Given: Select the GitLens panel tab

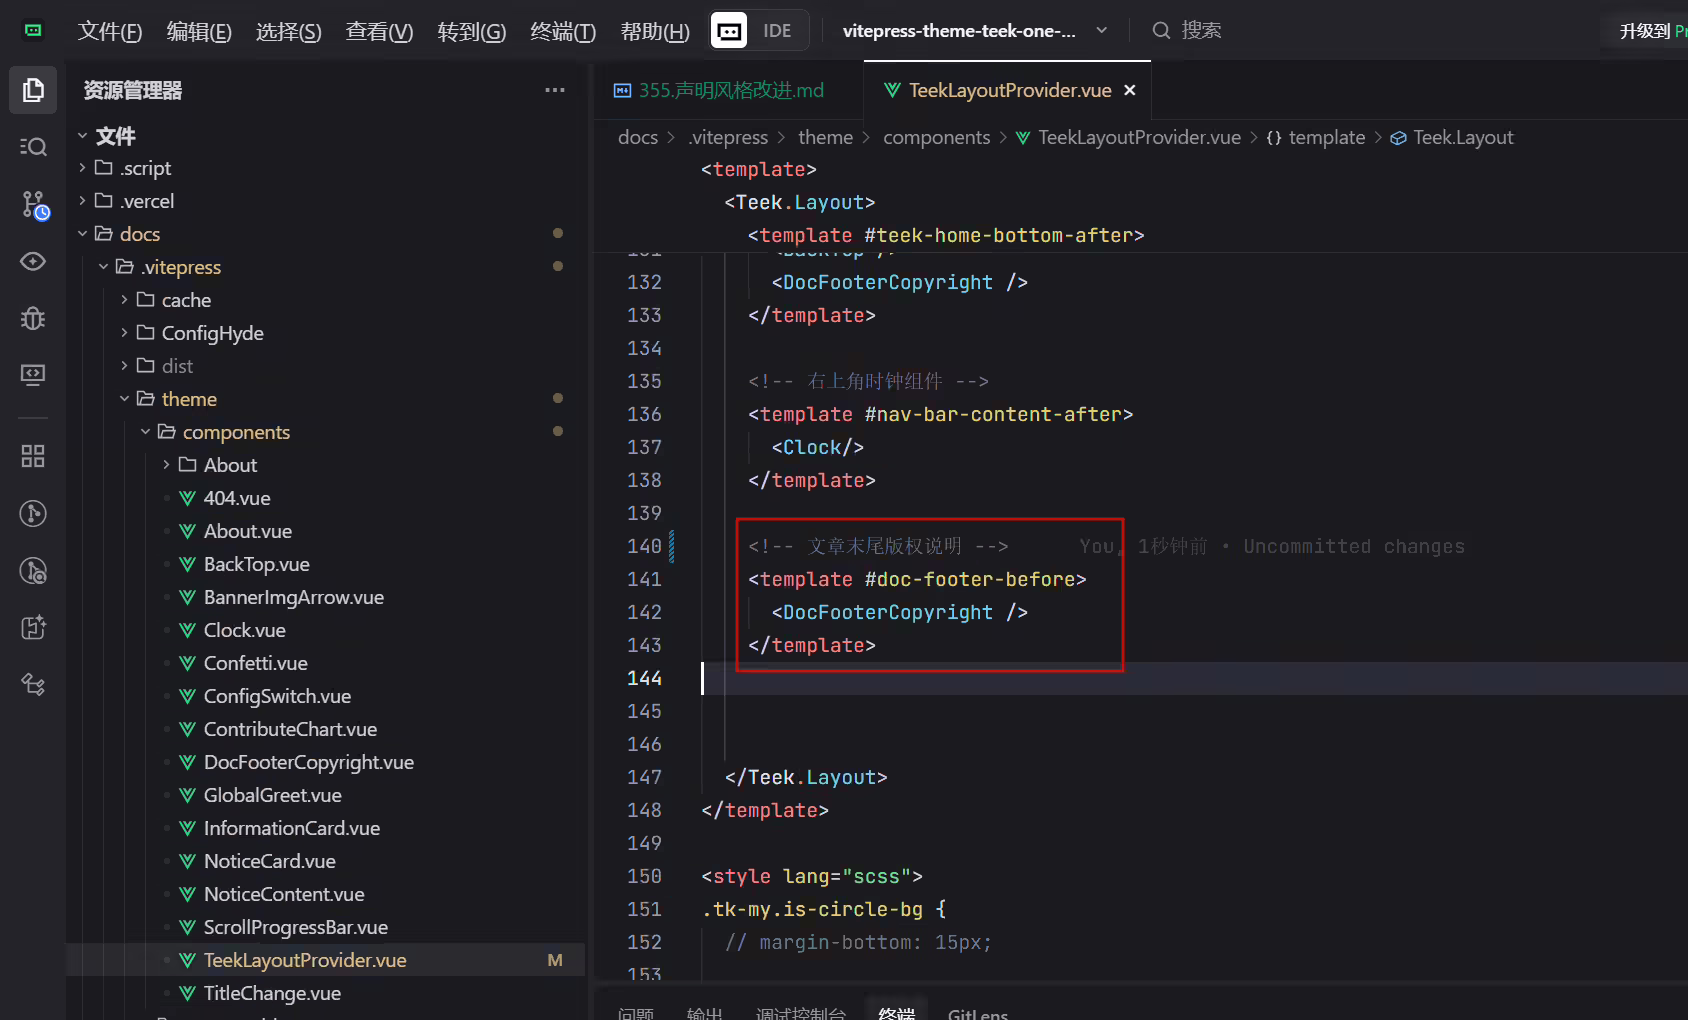Looking at the screenshot, I should tap(978, 1012).
